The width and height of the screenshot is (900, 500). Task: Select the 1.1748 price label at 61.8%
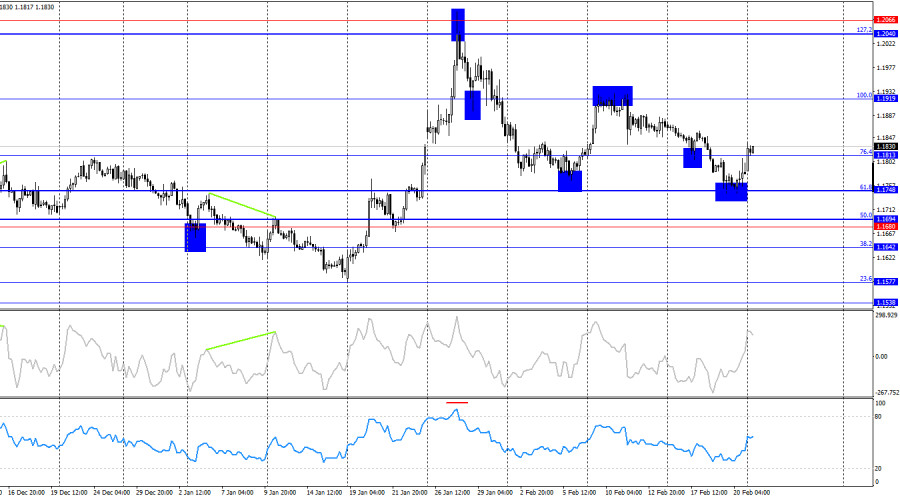point(884,190)
